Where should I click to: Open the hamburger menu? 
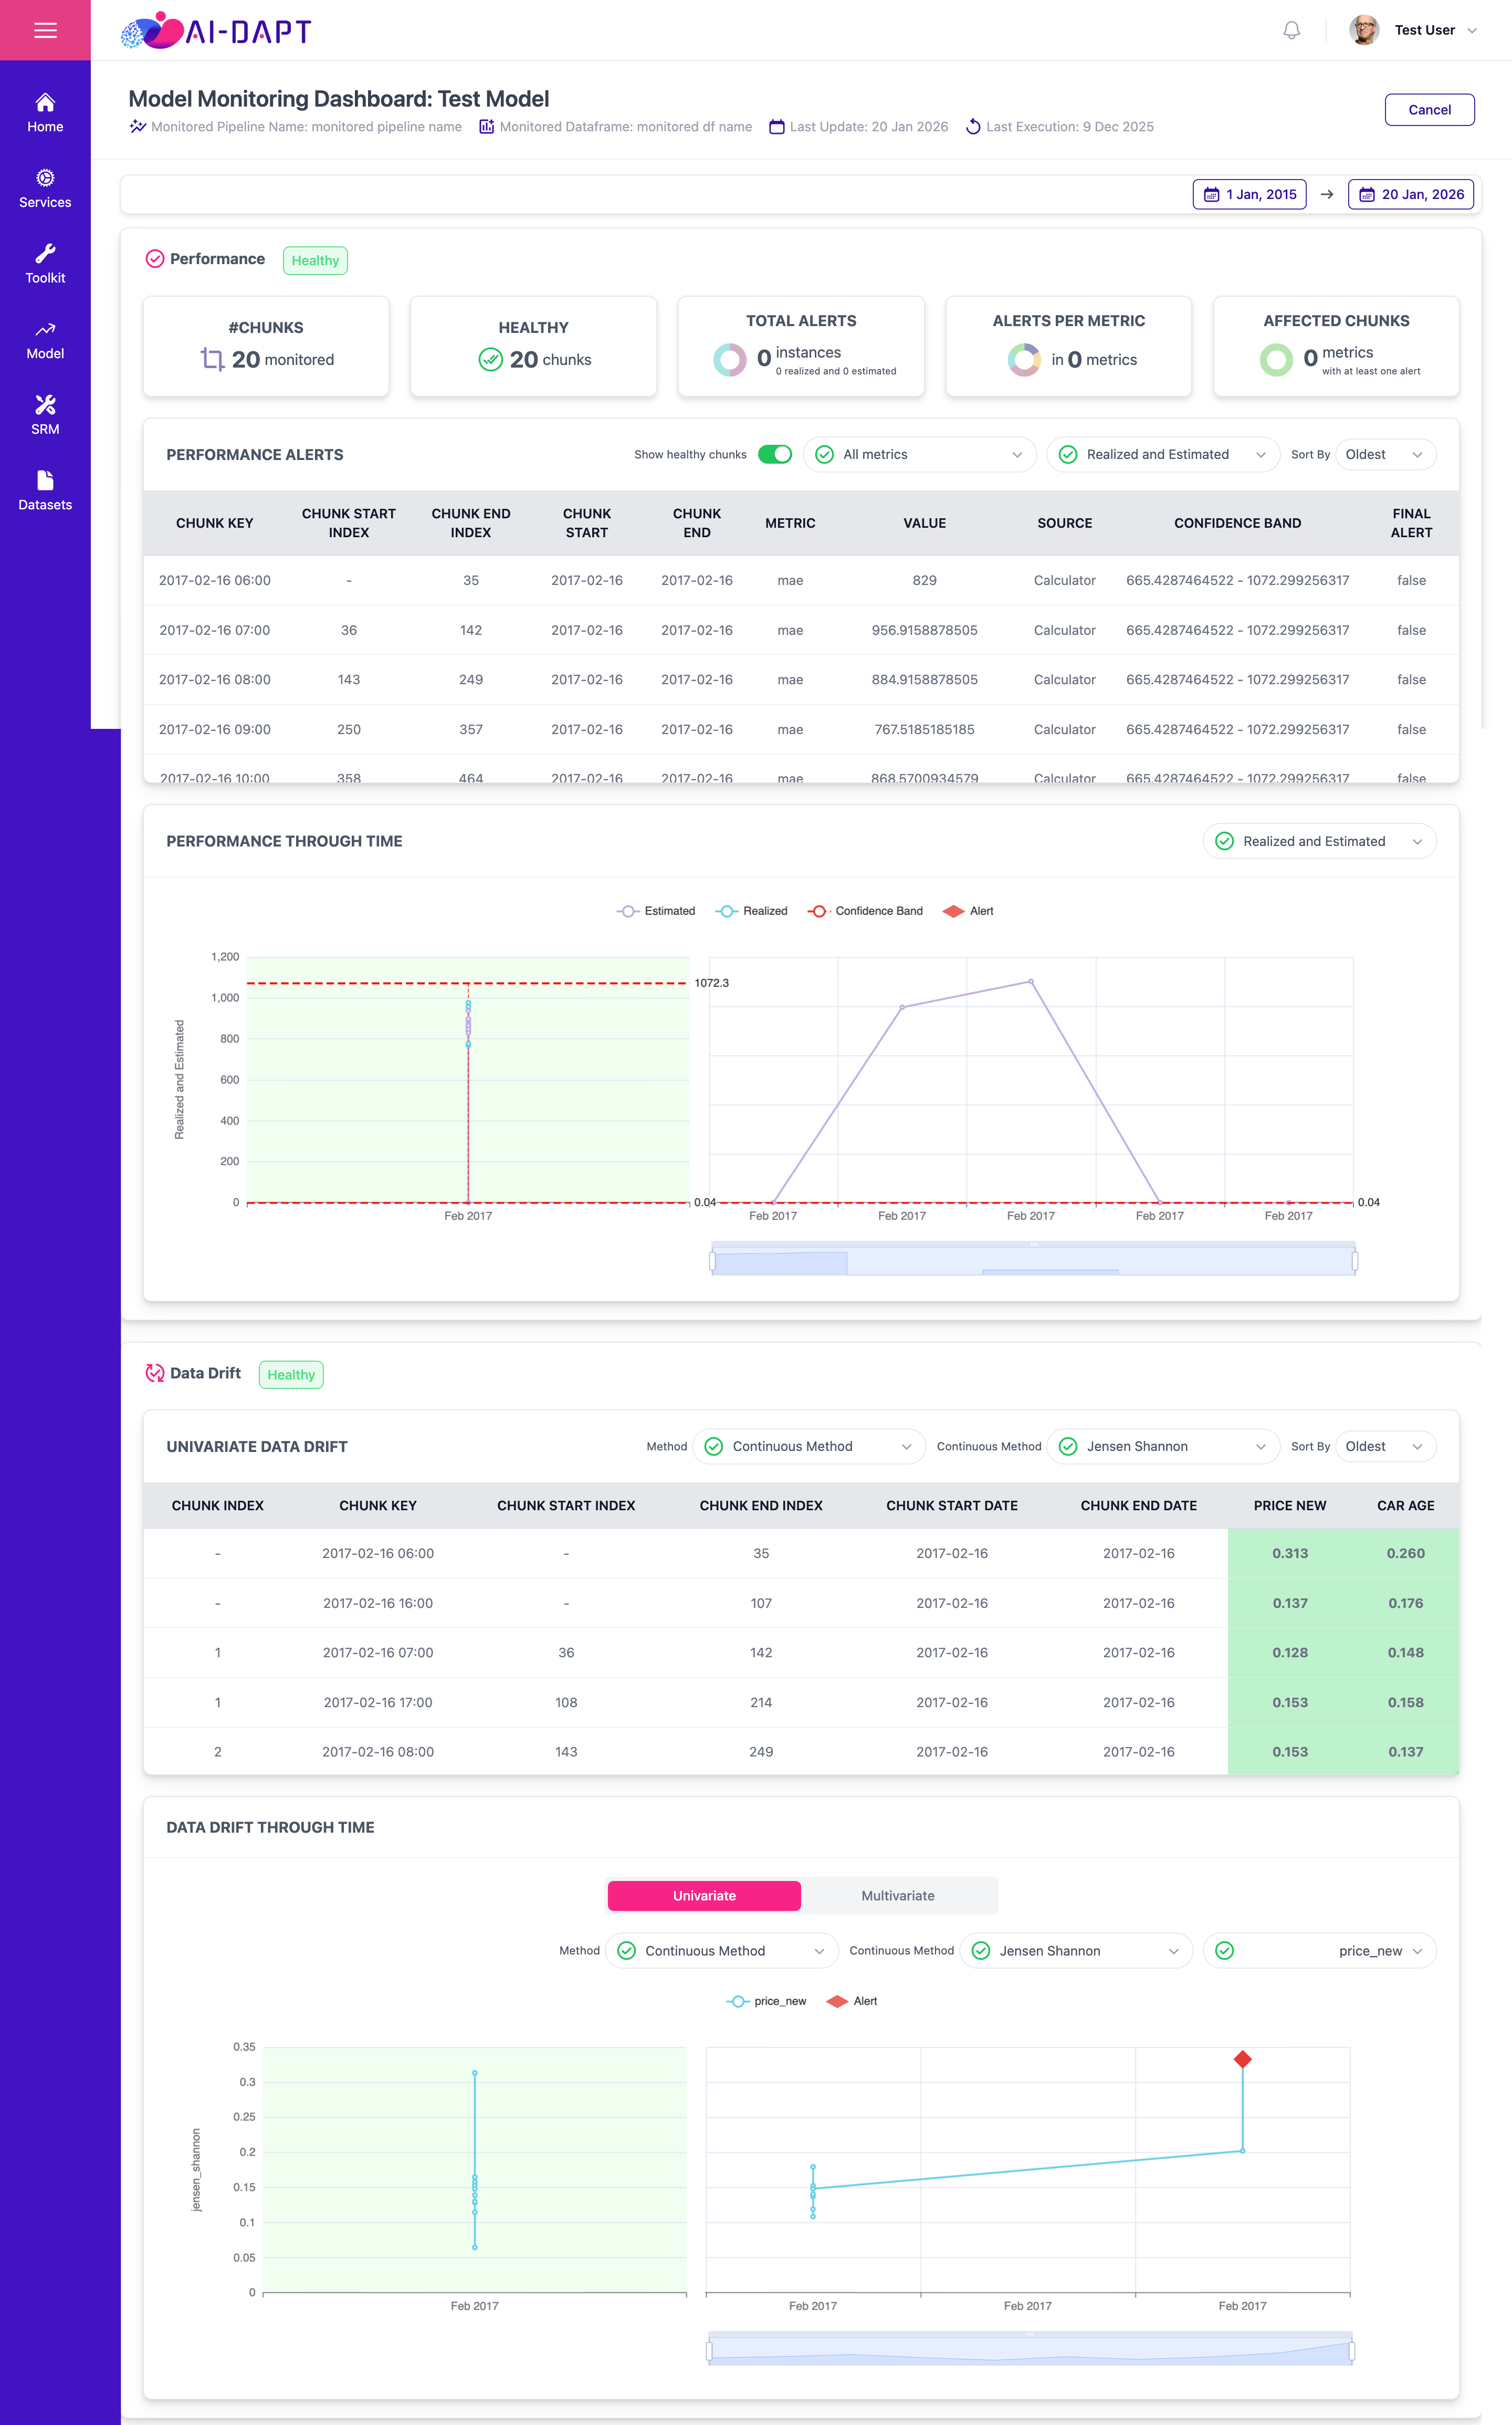click(45, 30)
